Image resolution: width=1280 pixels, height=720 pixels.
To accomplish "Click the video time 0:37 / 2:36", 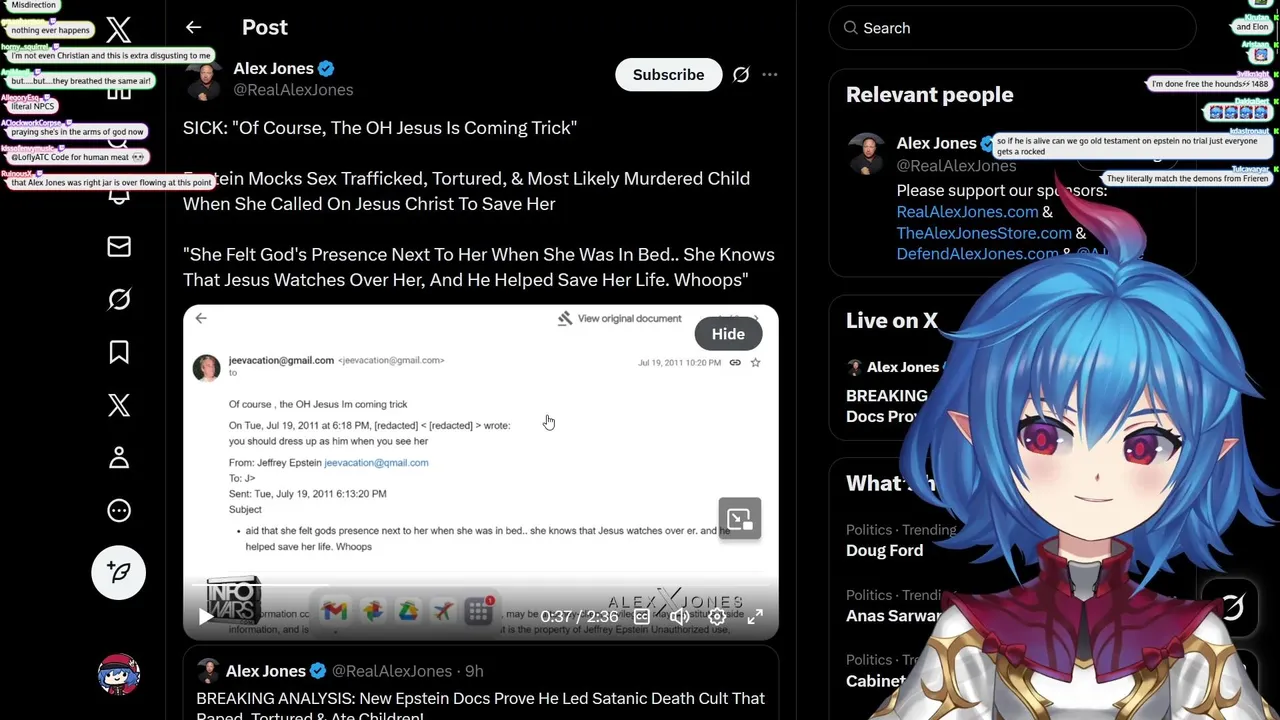I will pyautogui.click(x=579, y=617).
